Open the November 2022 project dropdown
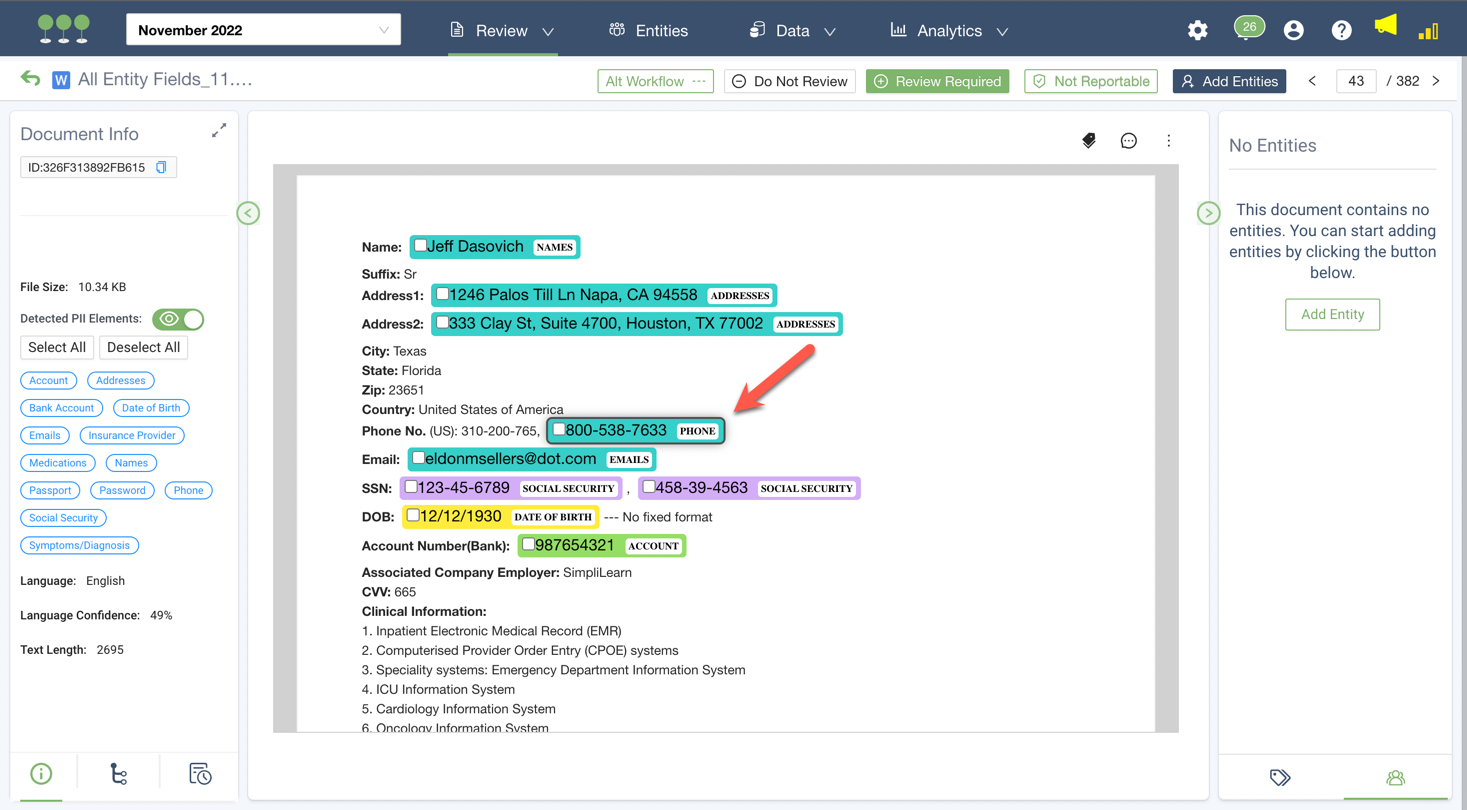This screenshot has width=1467, height=810. pyautogui.click(x=264, y=30)
